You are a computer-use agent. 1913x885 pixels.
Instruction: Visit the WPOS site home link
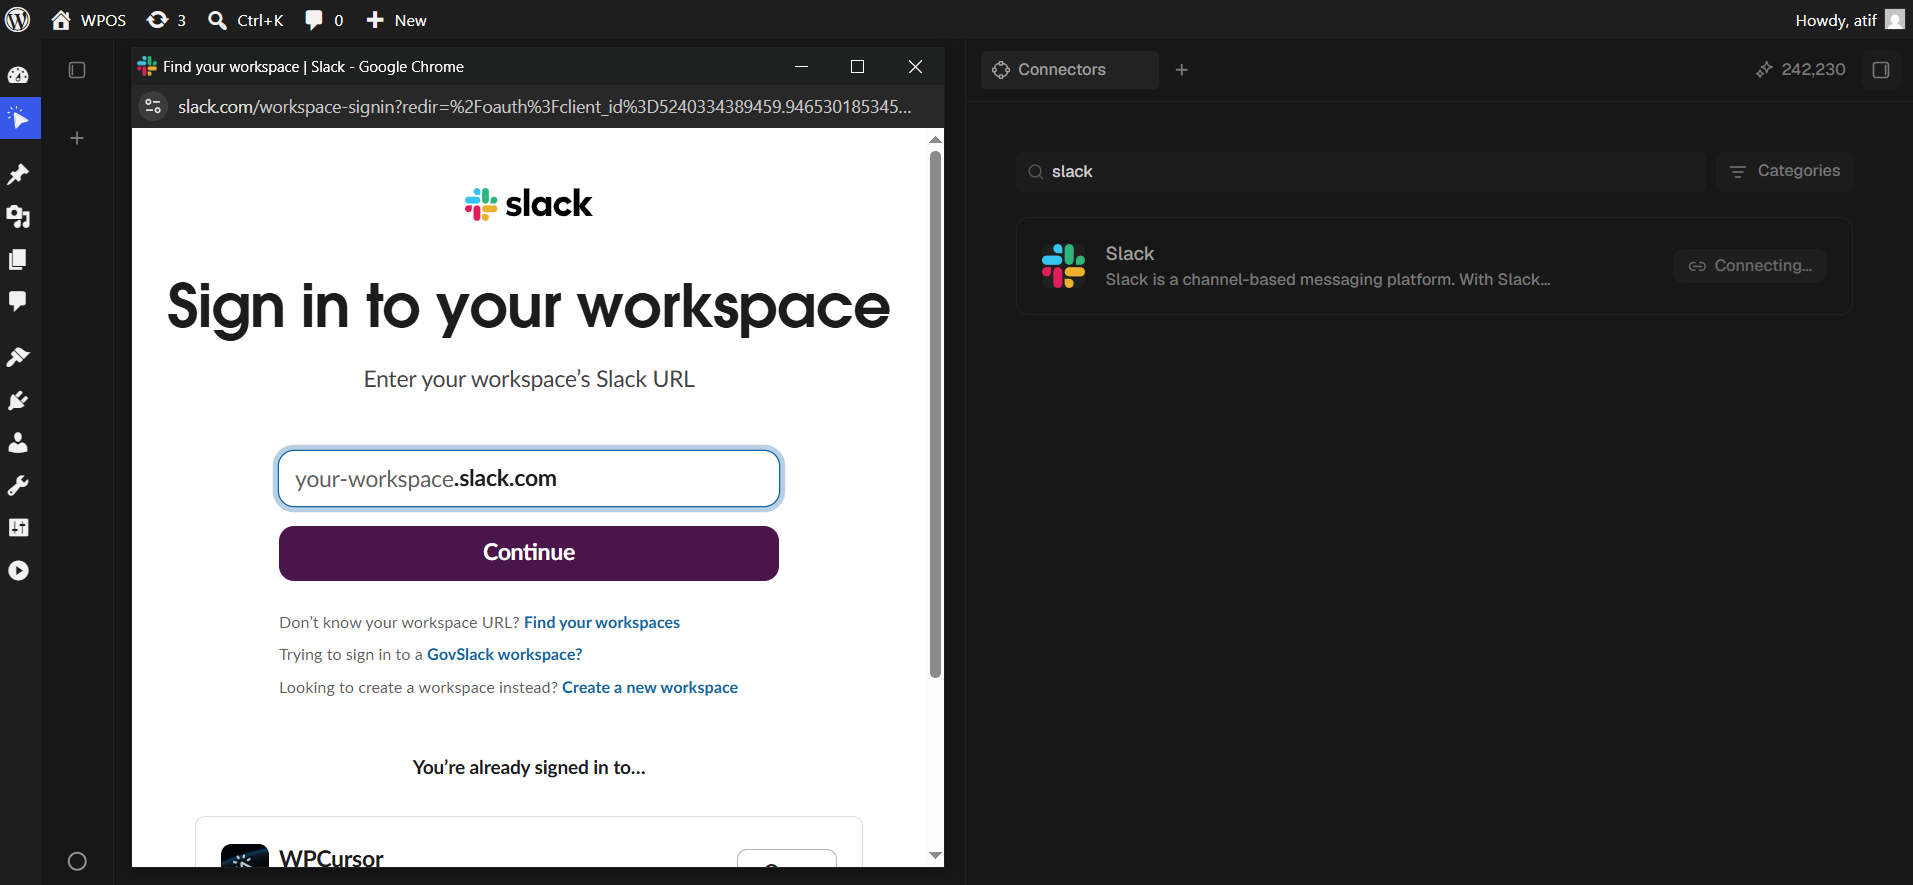(x=89, y=20)
